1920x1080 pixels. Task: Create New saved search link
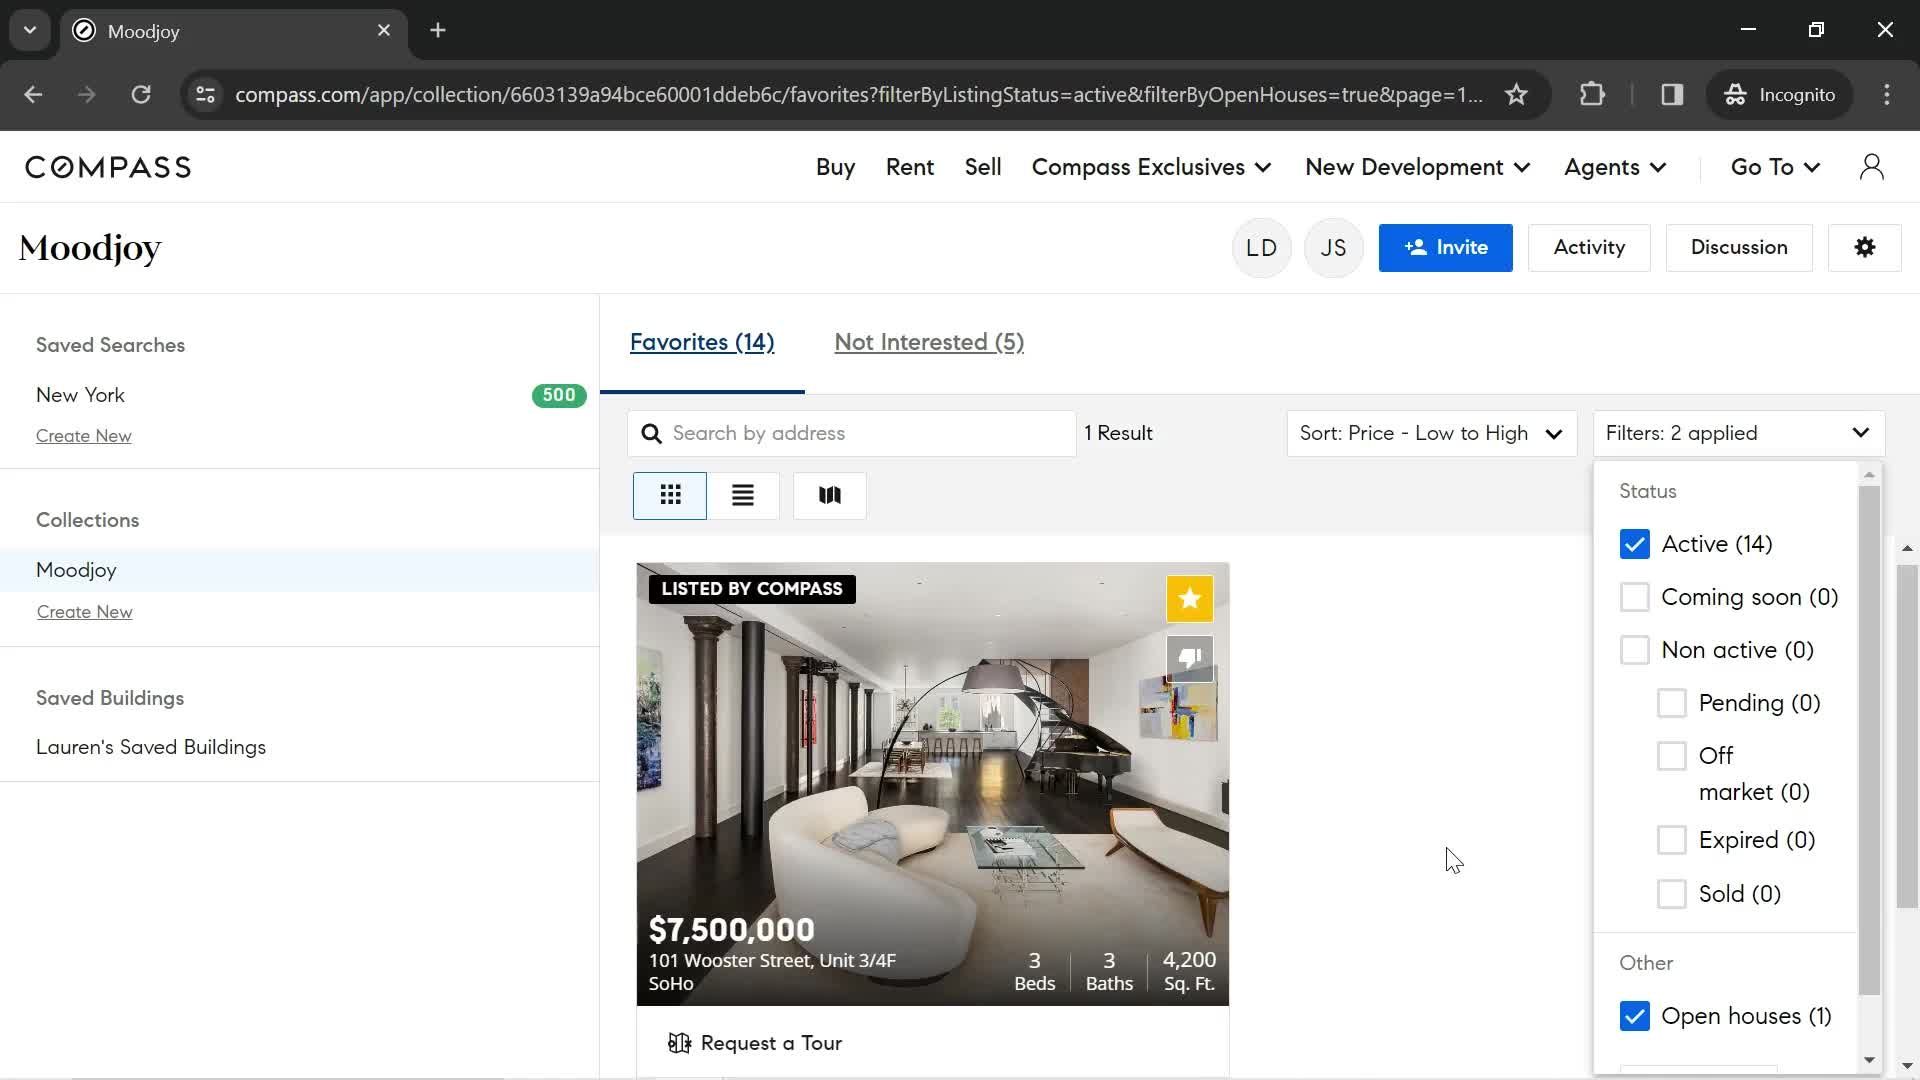coord(84,436)
